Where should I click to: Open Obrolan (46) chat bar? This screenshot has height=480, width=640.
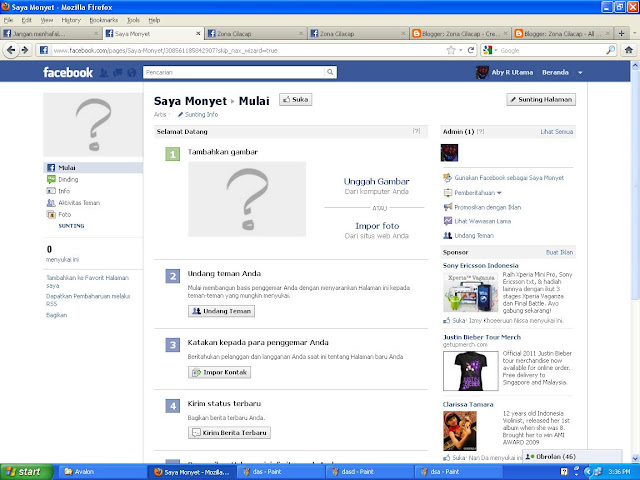(x=572, y=457)
